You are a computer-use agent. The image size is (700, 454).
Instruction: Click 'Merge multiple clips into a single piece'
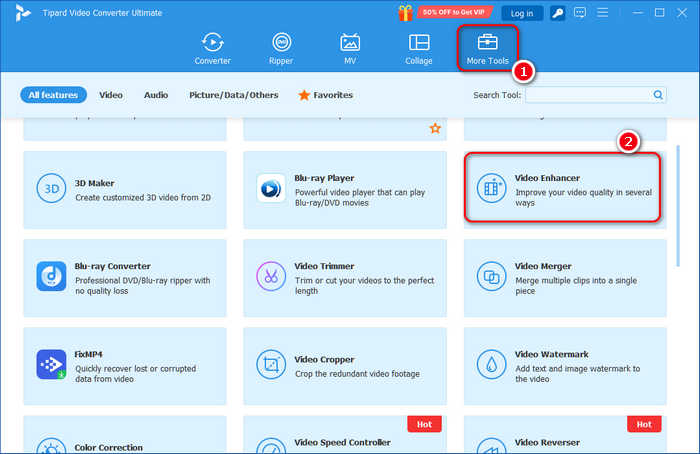click(576, 285)
